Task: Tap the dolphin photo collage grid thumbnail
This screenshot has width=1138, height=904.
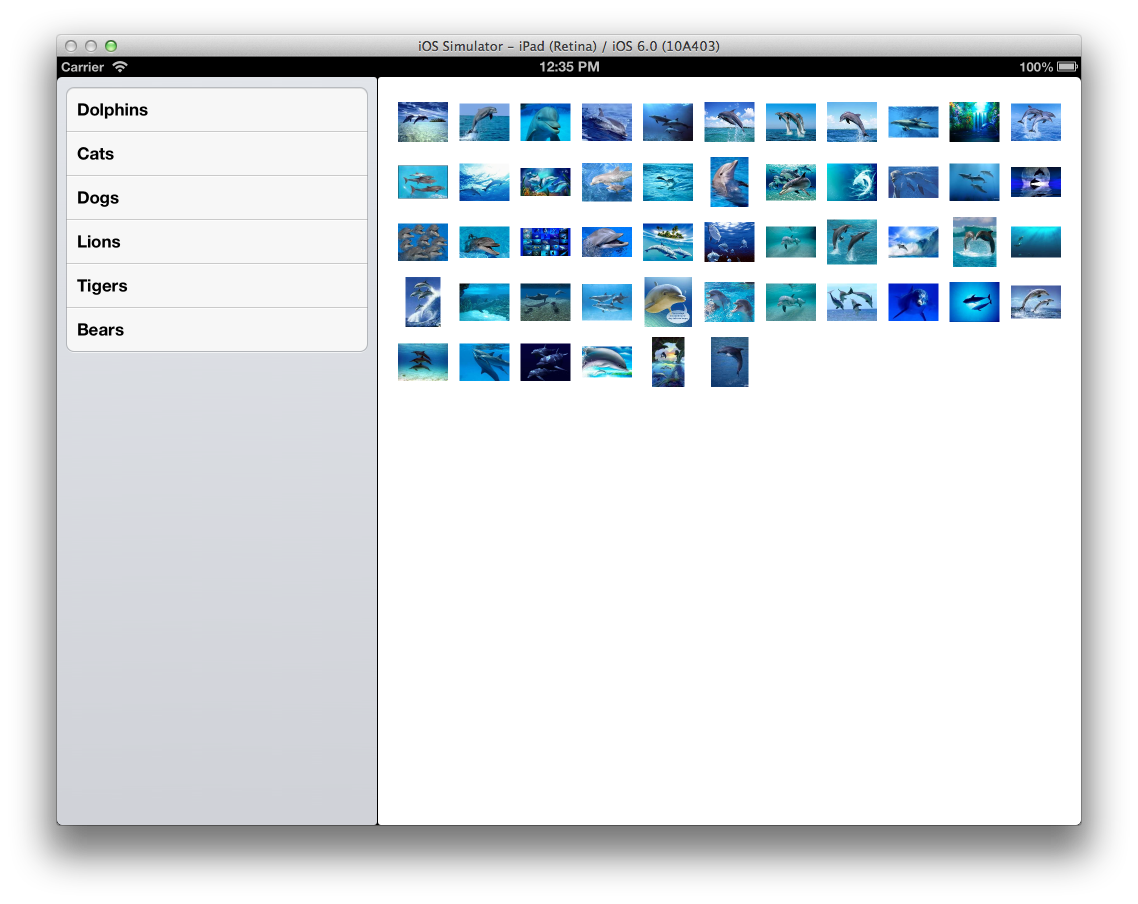Action: [x=545, y=242]
